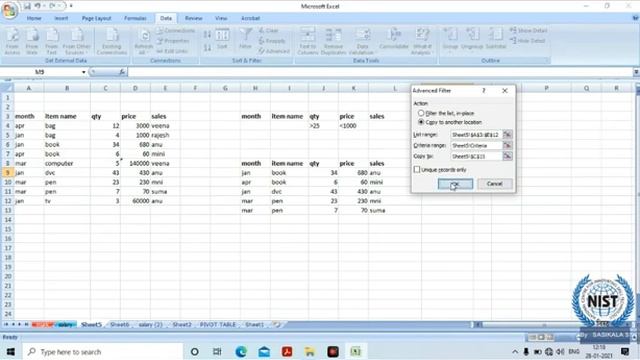Switch to salary (2) worksheet tab
Screen dimensions: 640x360
(x=150, y=324)
